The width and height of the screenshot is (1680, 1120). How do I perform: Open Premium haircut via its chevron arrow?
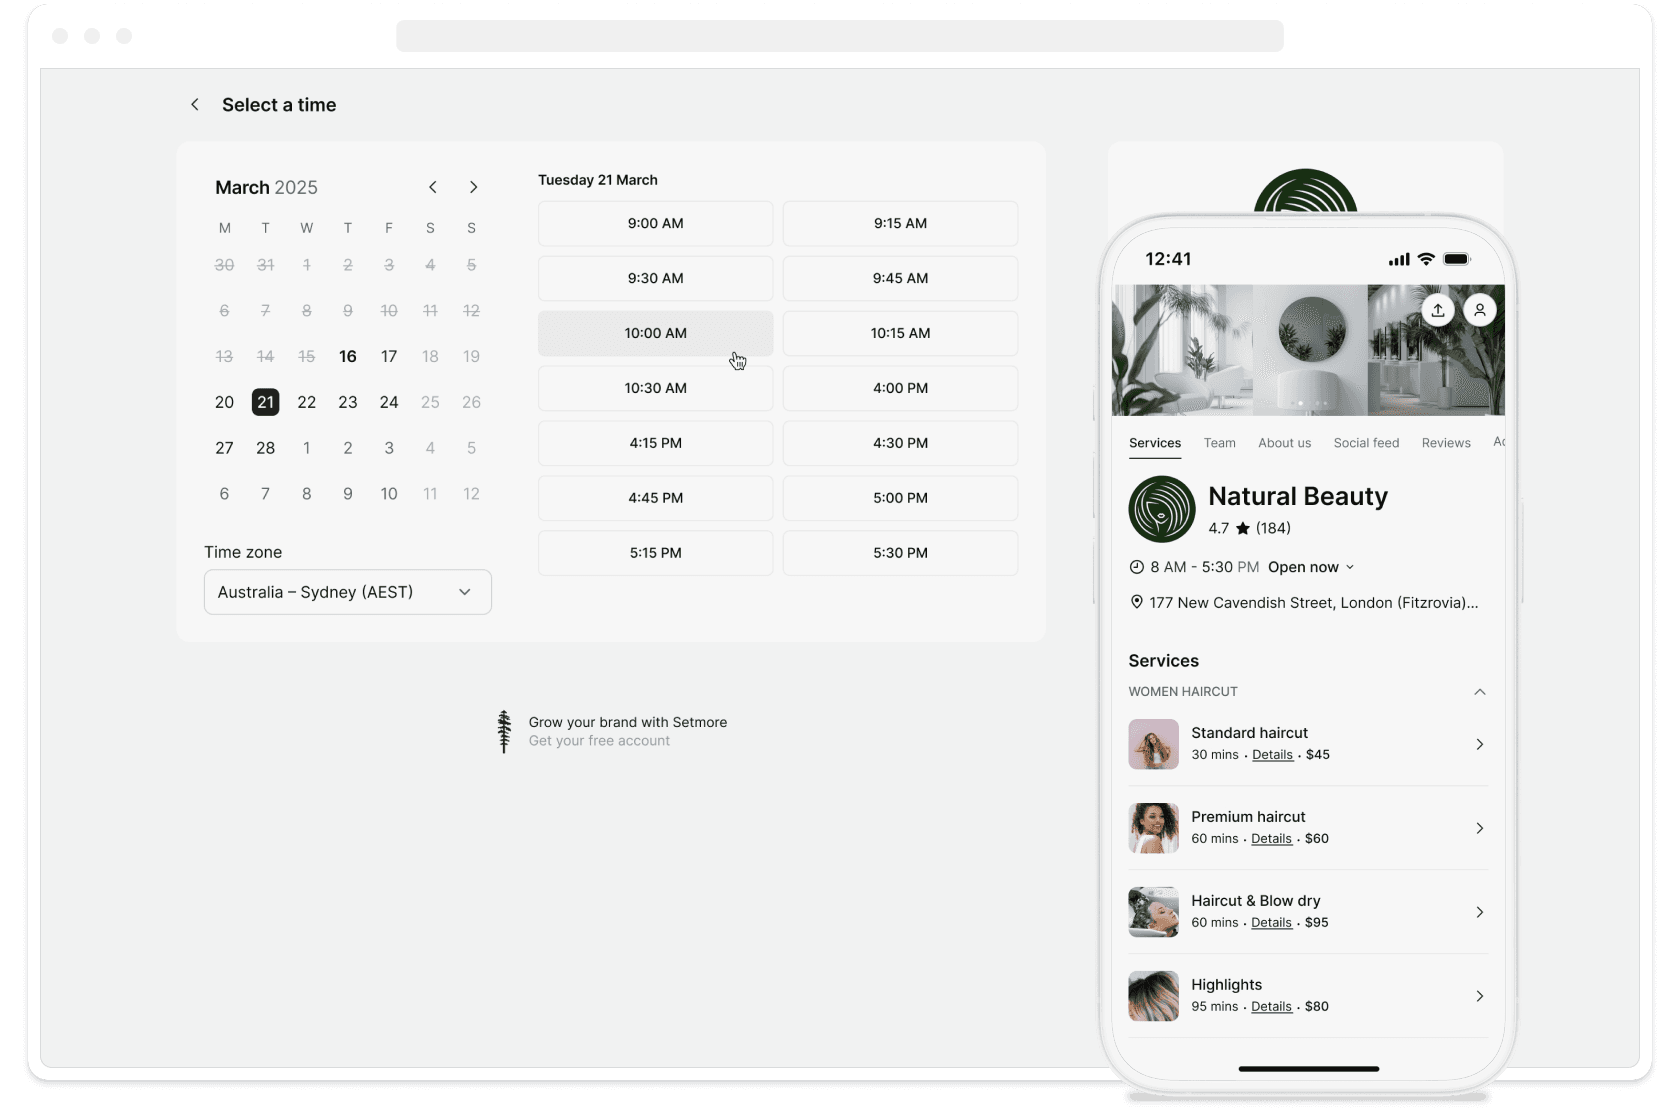[1479, 828]
